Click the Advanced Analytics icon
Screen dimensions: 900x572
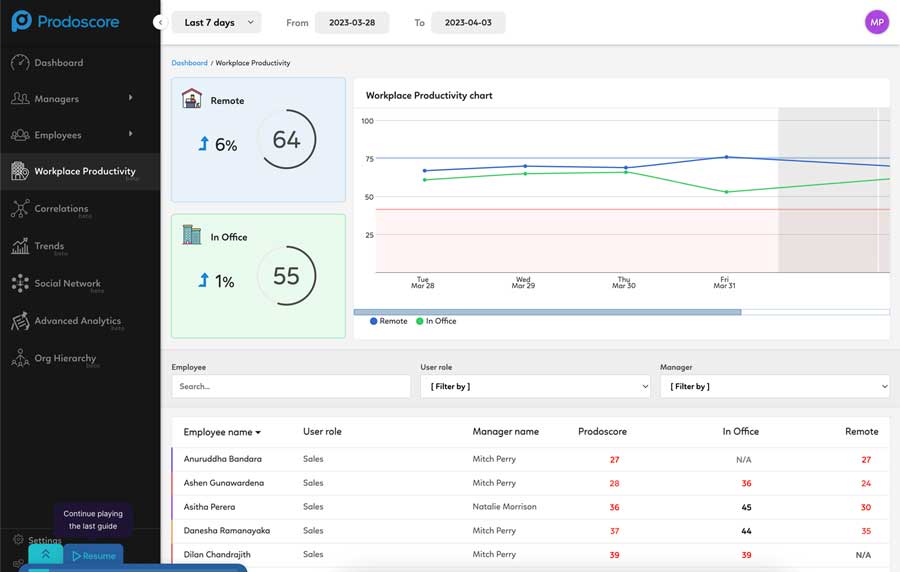pyautogui.click(x=20, y=321)
